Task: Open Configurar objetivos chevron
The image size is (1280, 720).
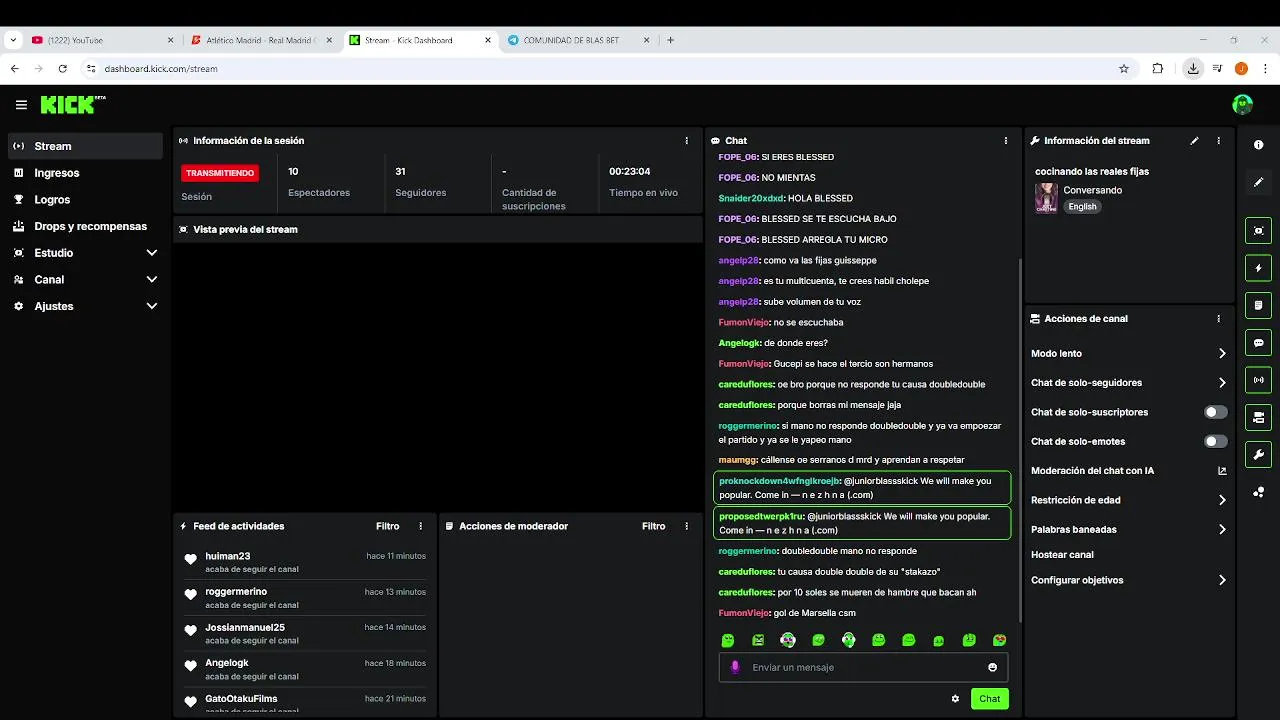Action: tap(1222, 580)
